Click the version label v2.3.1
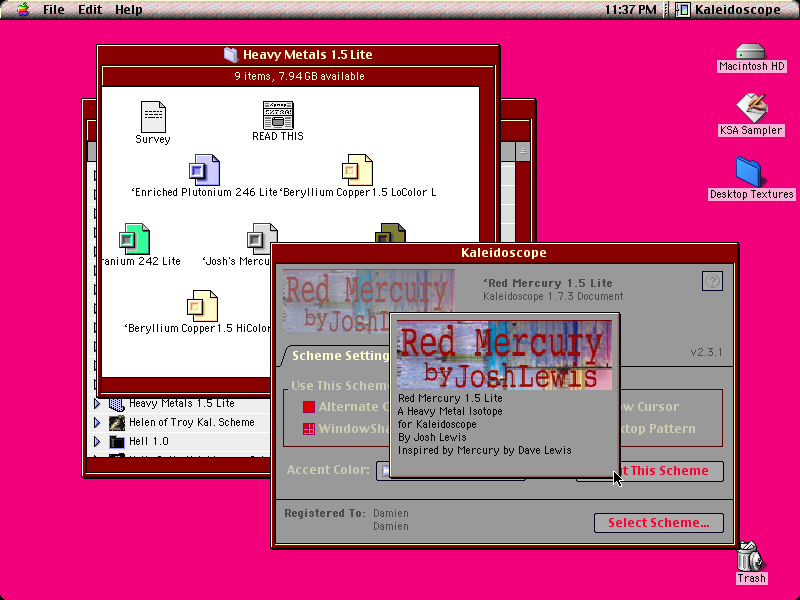800x600 pixels. tap(706, 352)
